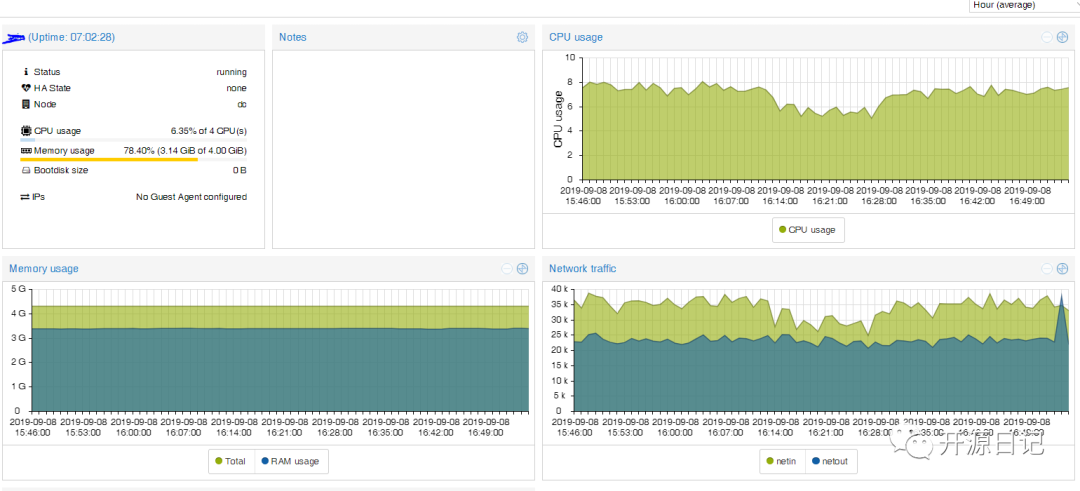Click the undo zoom minus icon in Network traffic panel
1080x491 pixels.
tap(1047, 269)
